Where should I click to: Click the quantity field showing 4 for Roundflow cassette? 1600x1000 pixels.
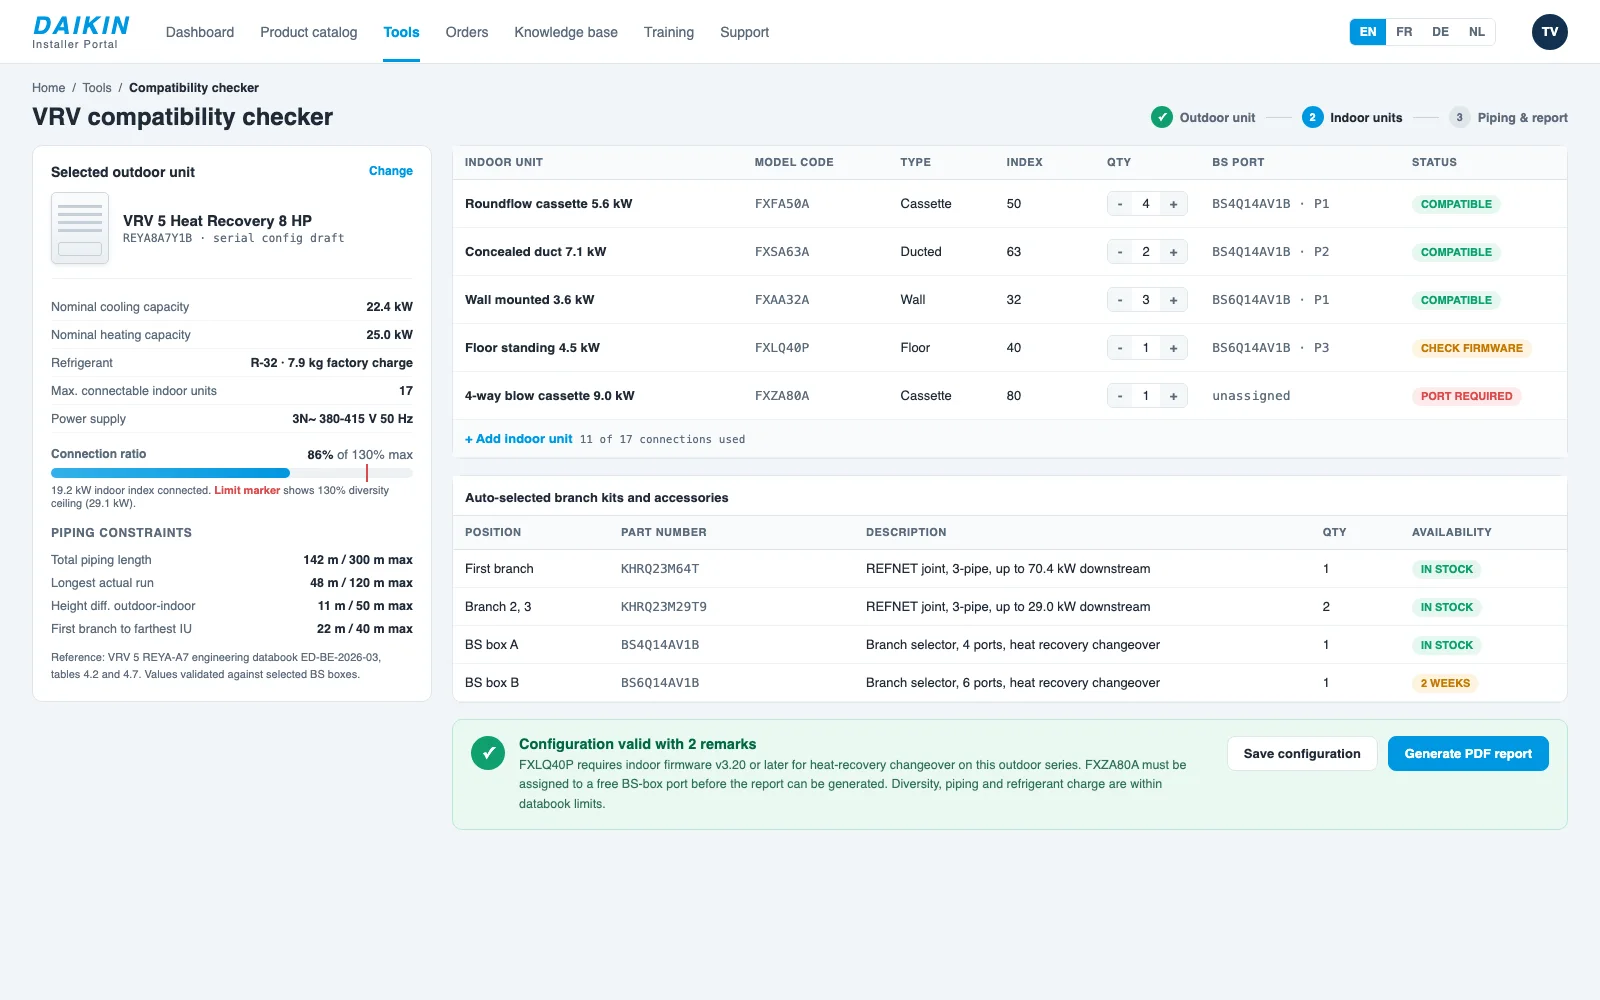1146,204
